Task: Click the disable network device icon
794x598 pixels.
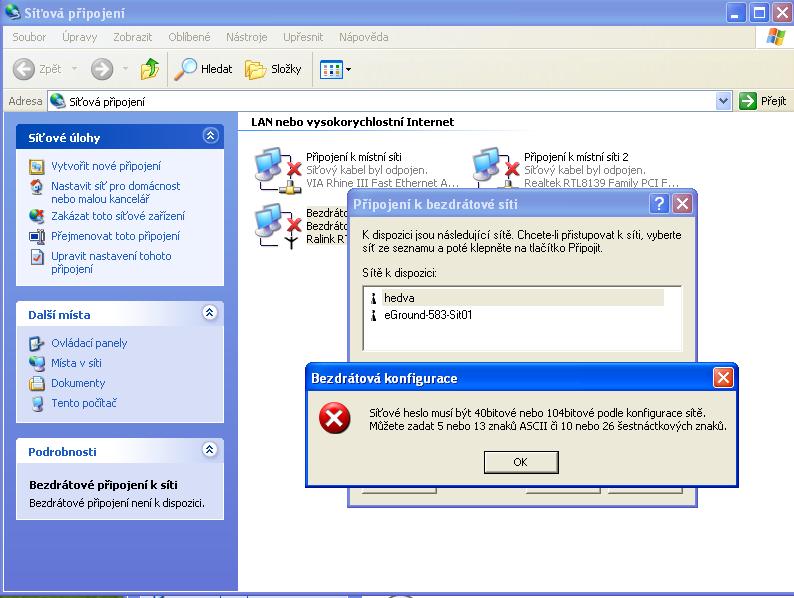Action: click(x=36, y=216)
